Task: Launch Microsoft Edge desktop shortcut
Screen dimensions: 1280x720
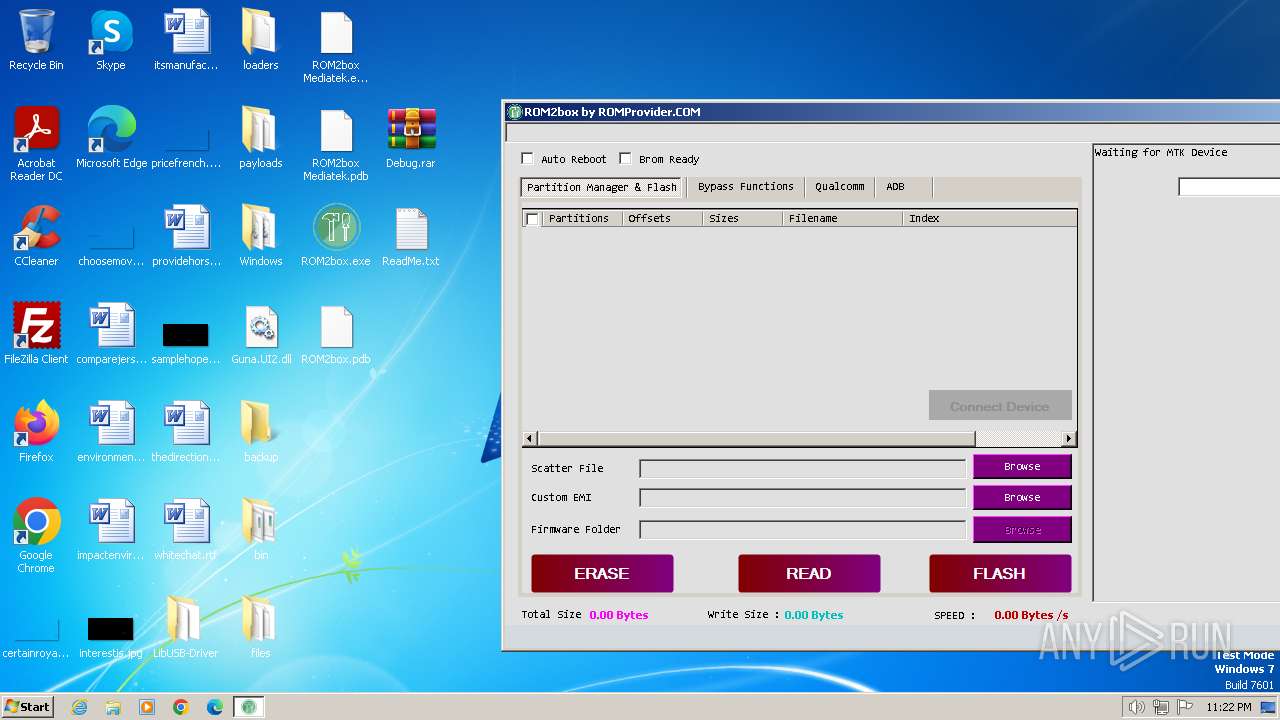Action: (x=111, y=138)
